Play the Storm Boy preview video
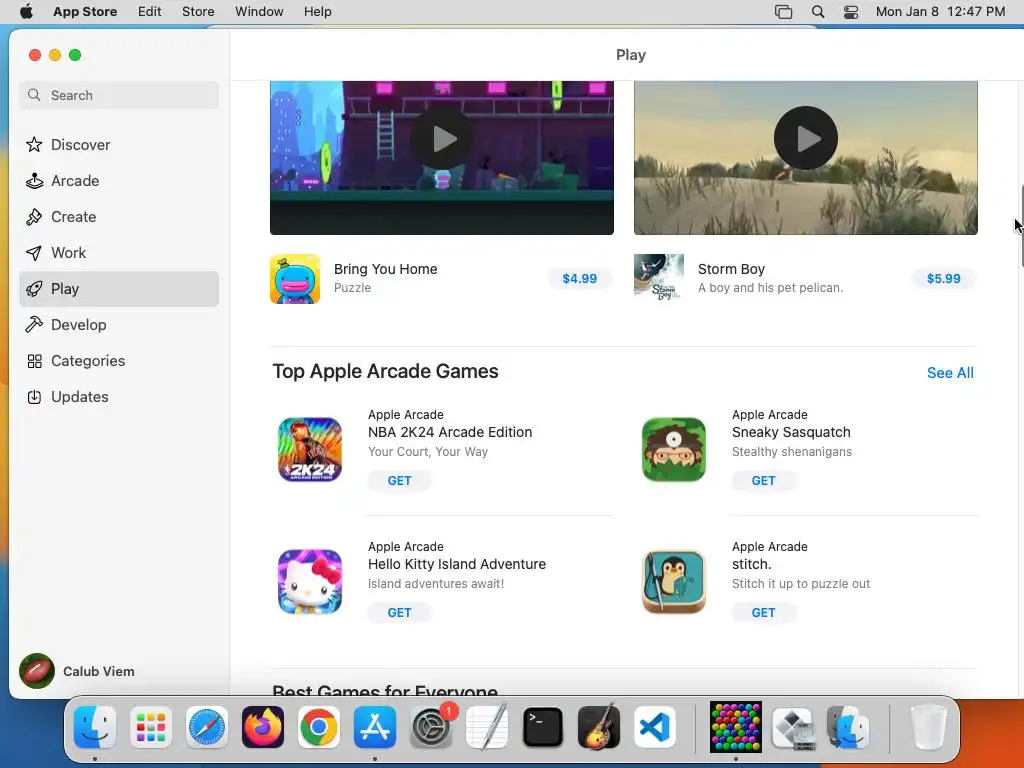 [806, 138]
